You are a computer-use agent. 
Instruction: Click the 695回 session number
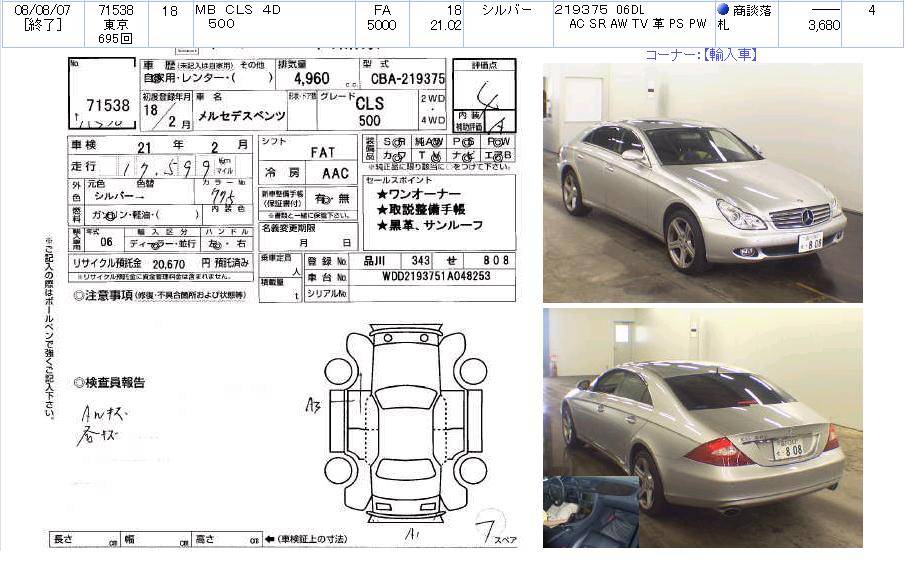[x=116, y=39]
